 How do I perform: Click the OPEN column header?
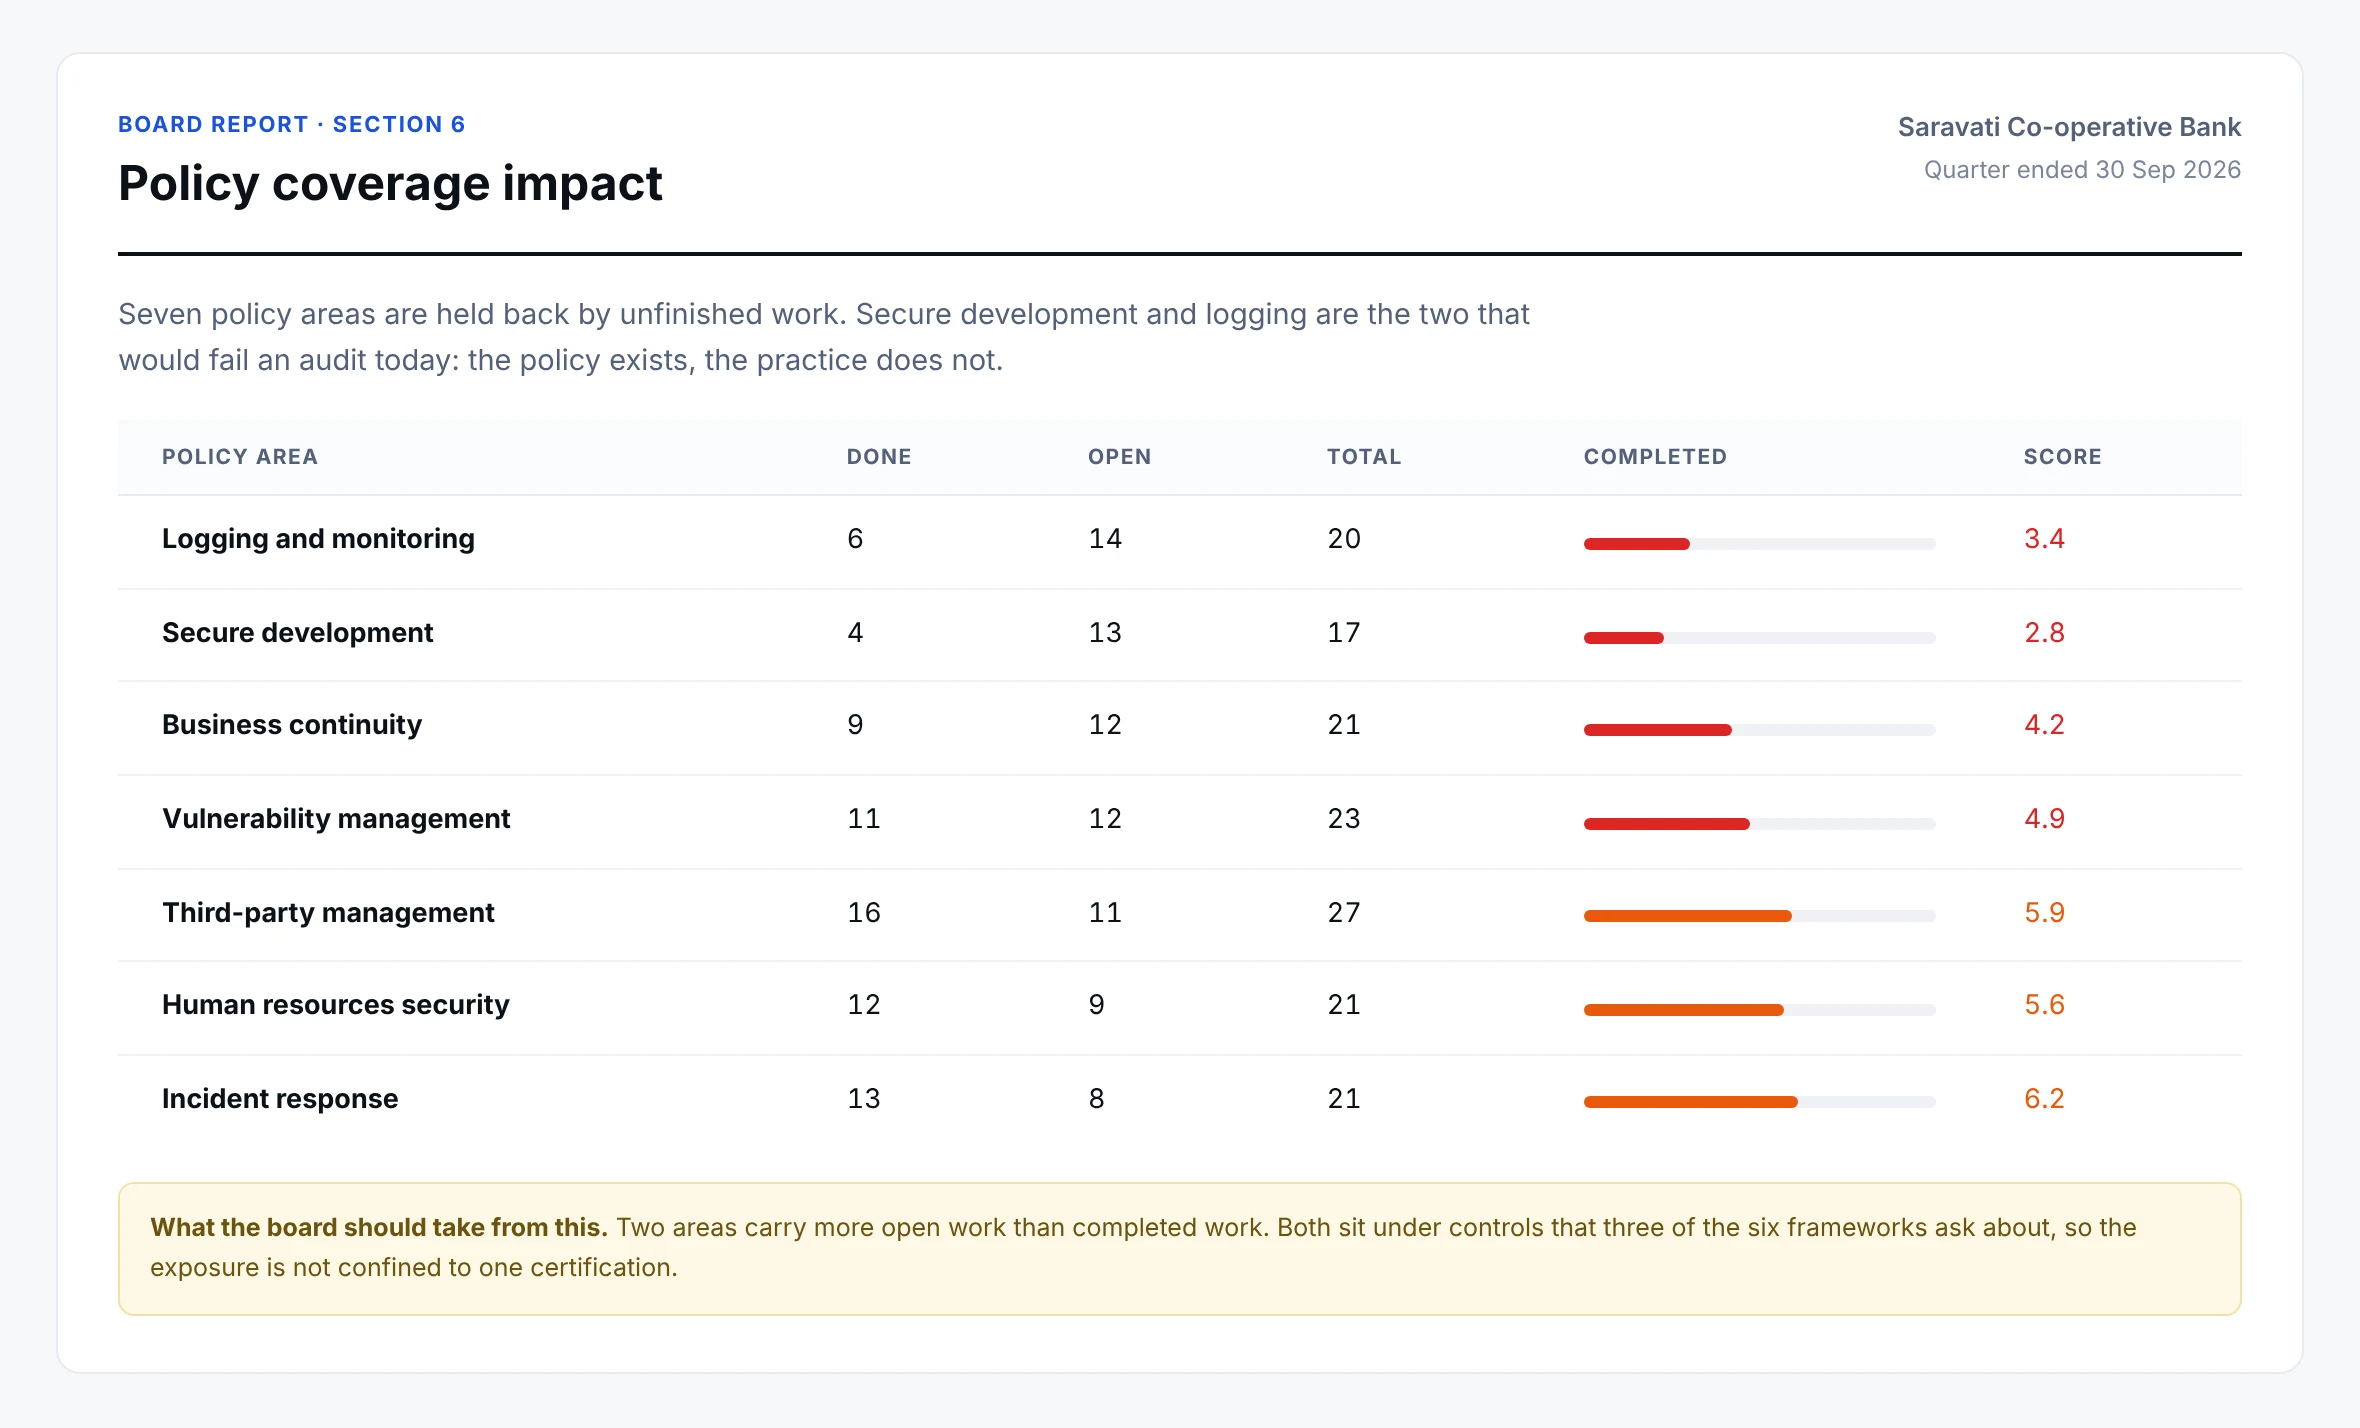click(x=1119, y=457)
